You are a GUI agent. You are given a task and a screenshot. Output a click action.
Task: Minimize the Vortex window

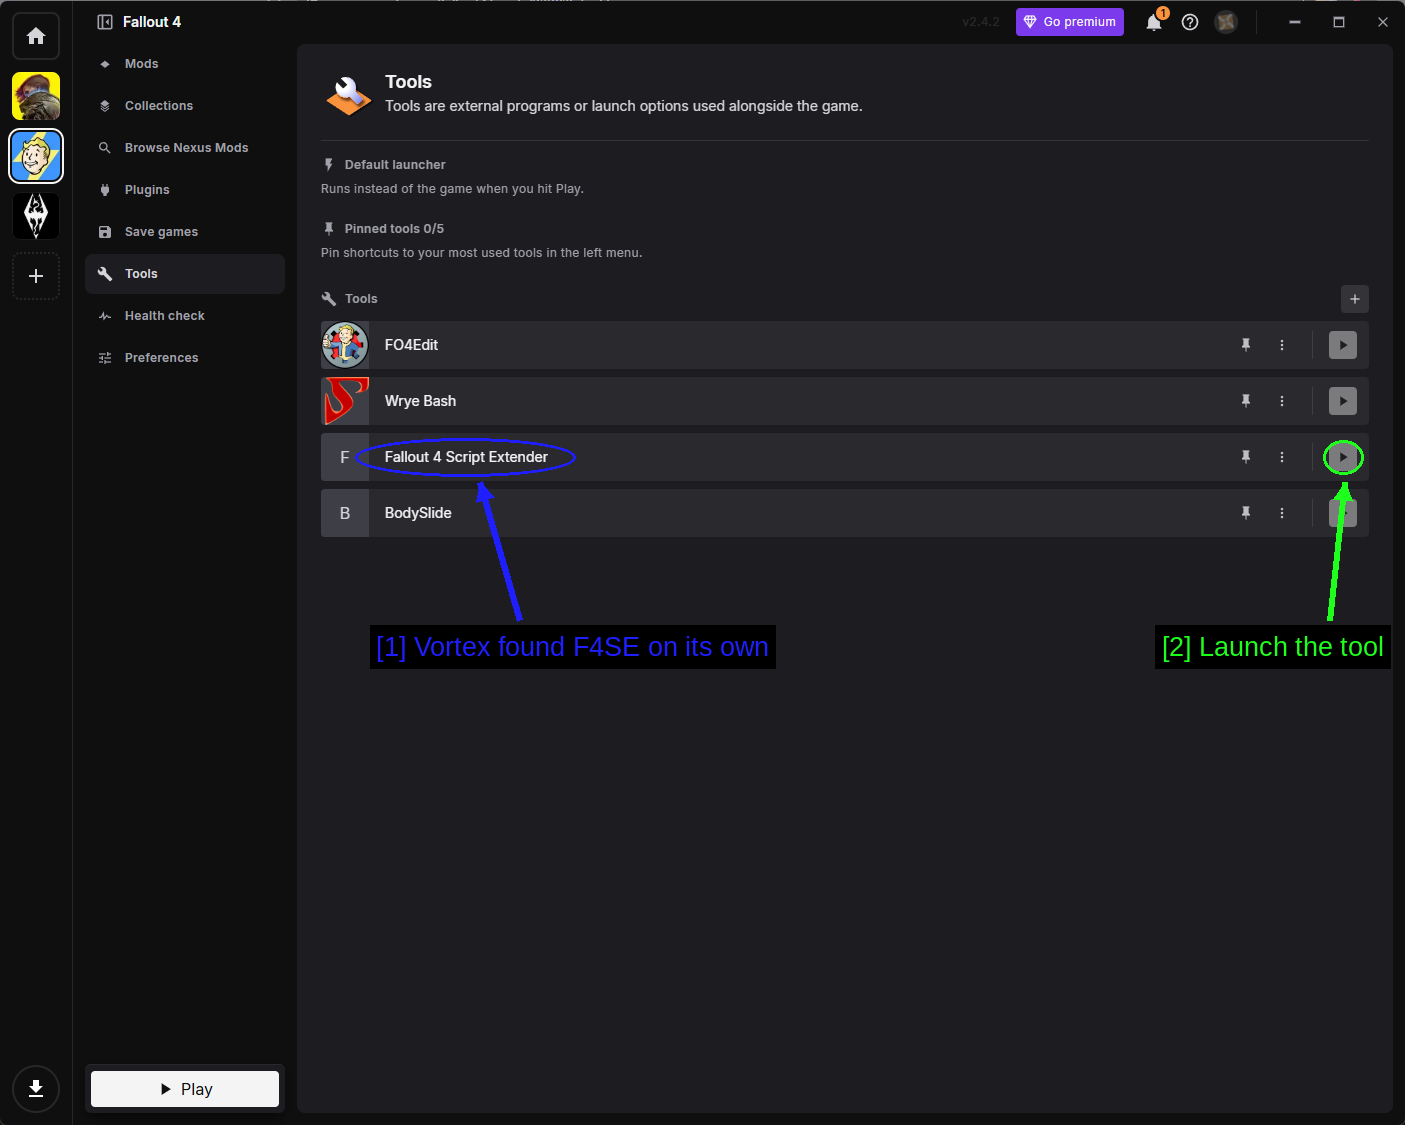pos(1295,22)
